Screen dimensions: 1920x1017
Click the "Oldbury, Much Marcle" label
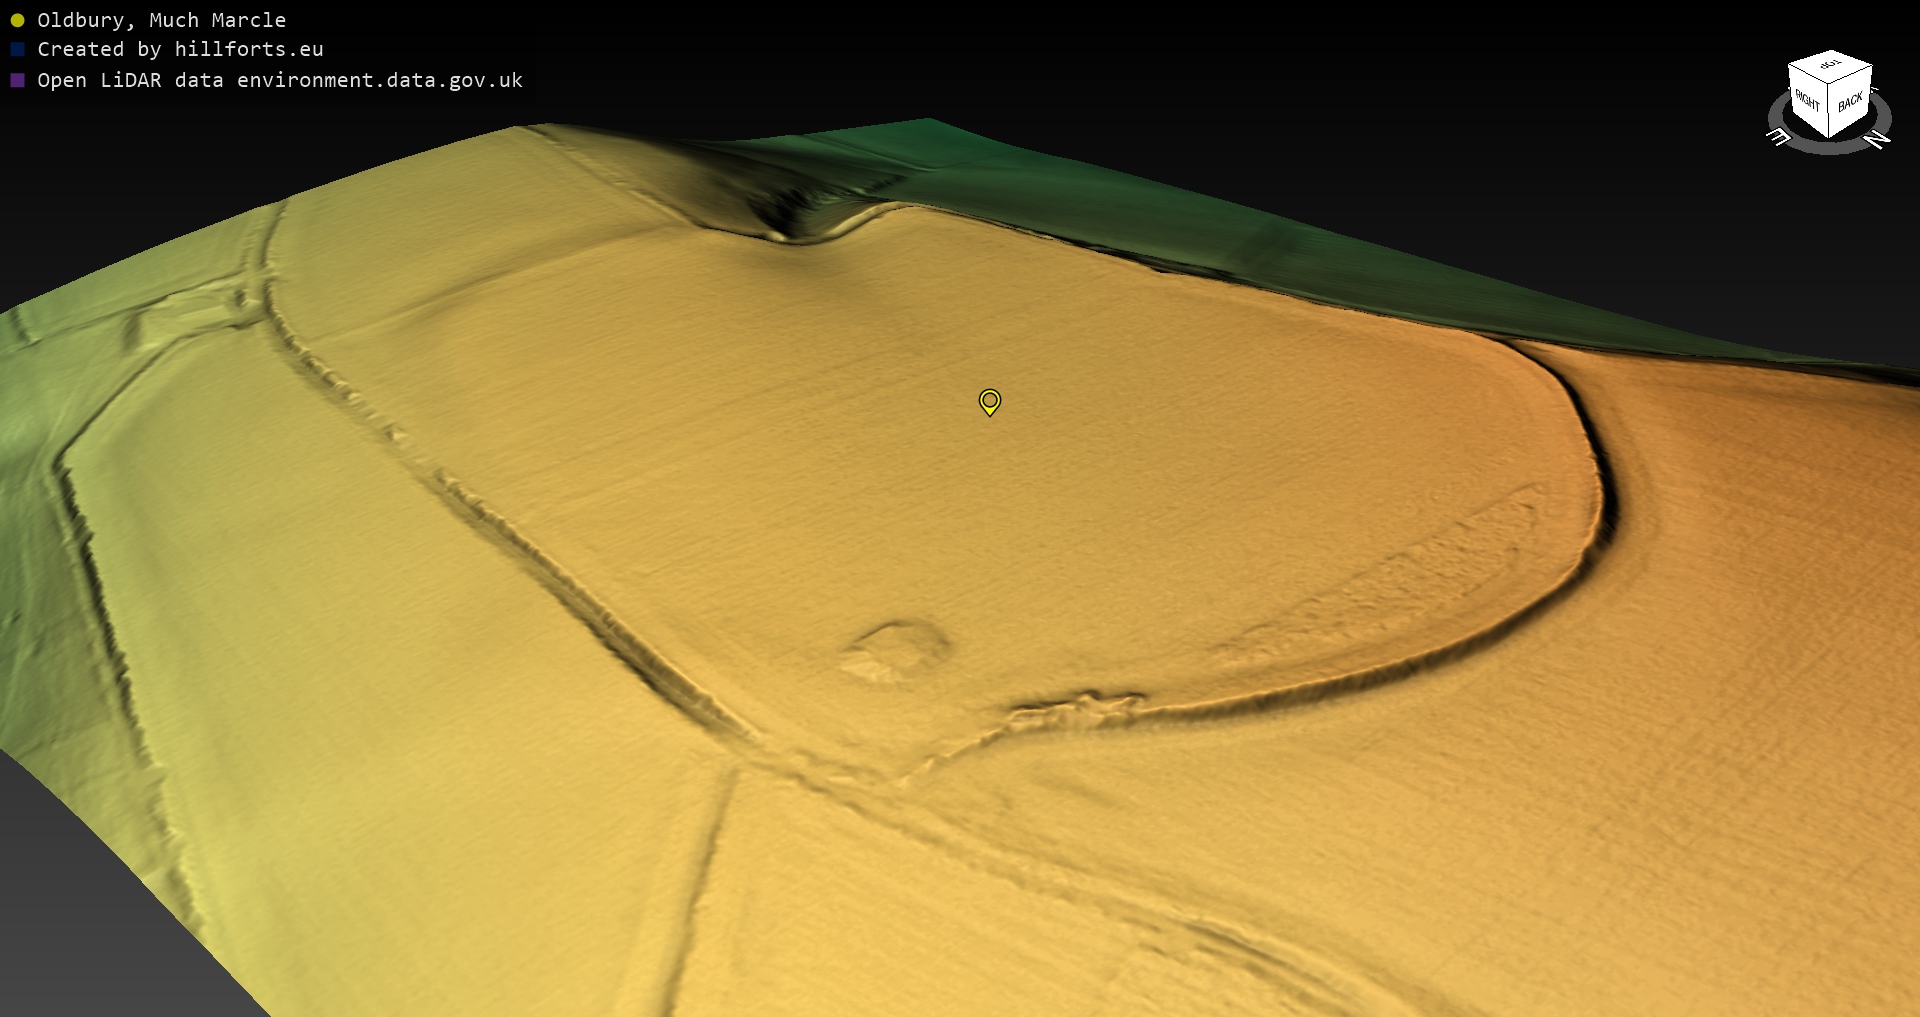pos(161,20)
